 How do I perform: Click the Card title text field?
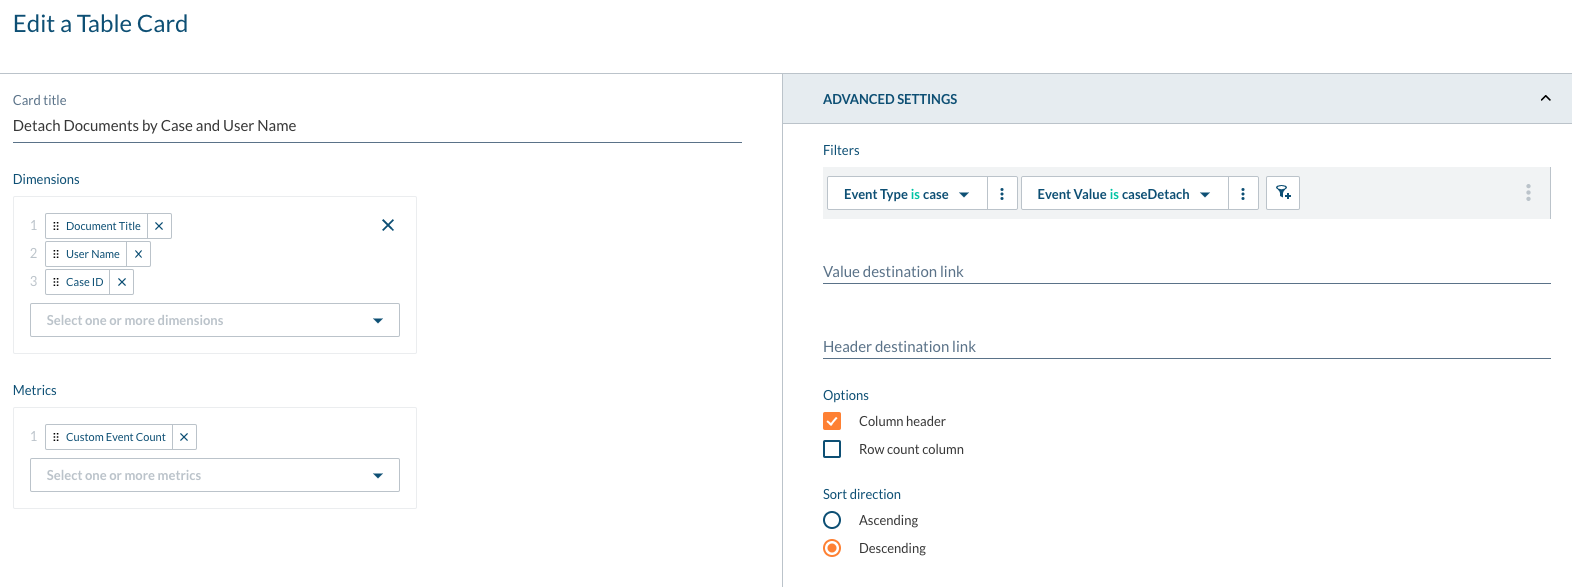377,126
